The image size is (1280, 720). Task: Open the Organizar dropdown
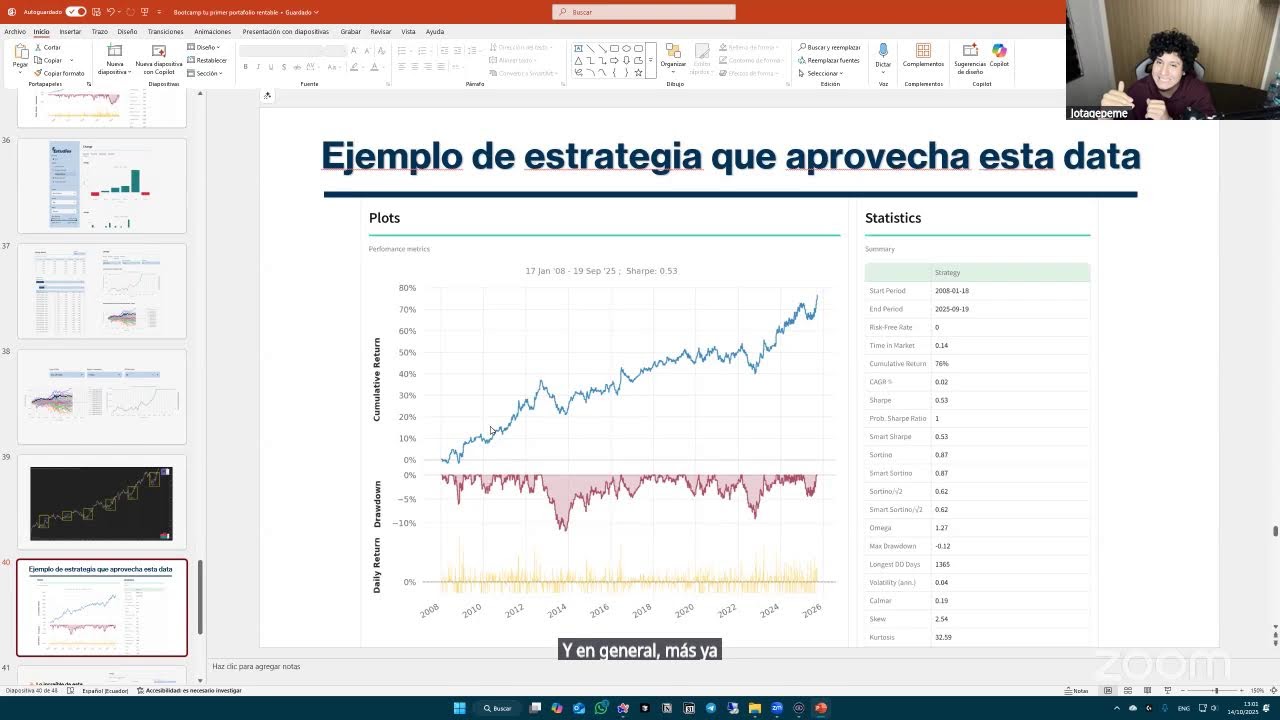[673, 58]
